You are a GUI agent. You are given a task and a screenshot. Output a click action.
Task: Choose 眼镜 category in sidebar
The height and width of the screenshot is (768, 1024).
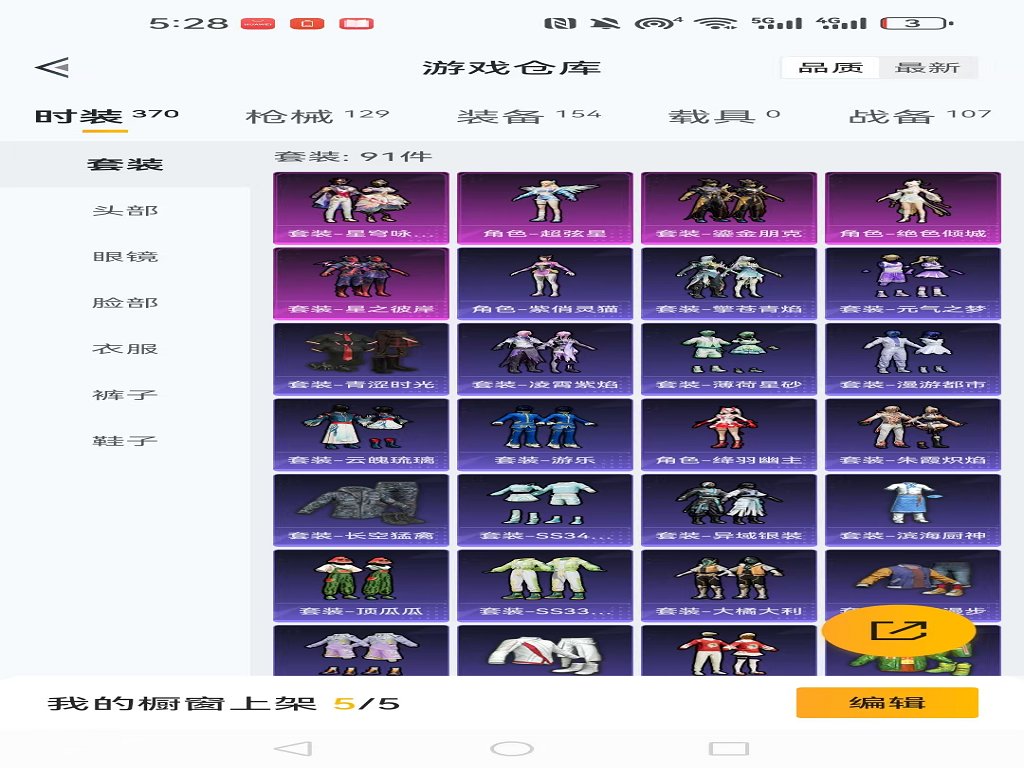(125, 257)
